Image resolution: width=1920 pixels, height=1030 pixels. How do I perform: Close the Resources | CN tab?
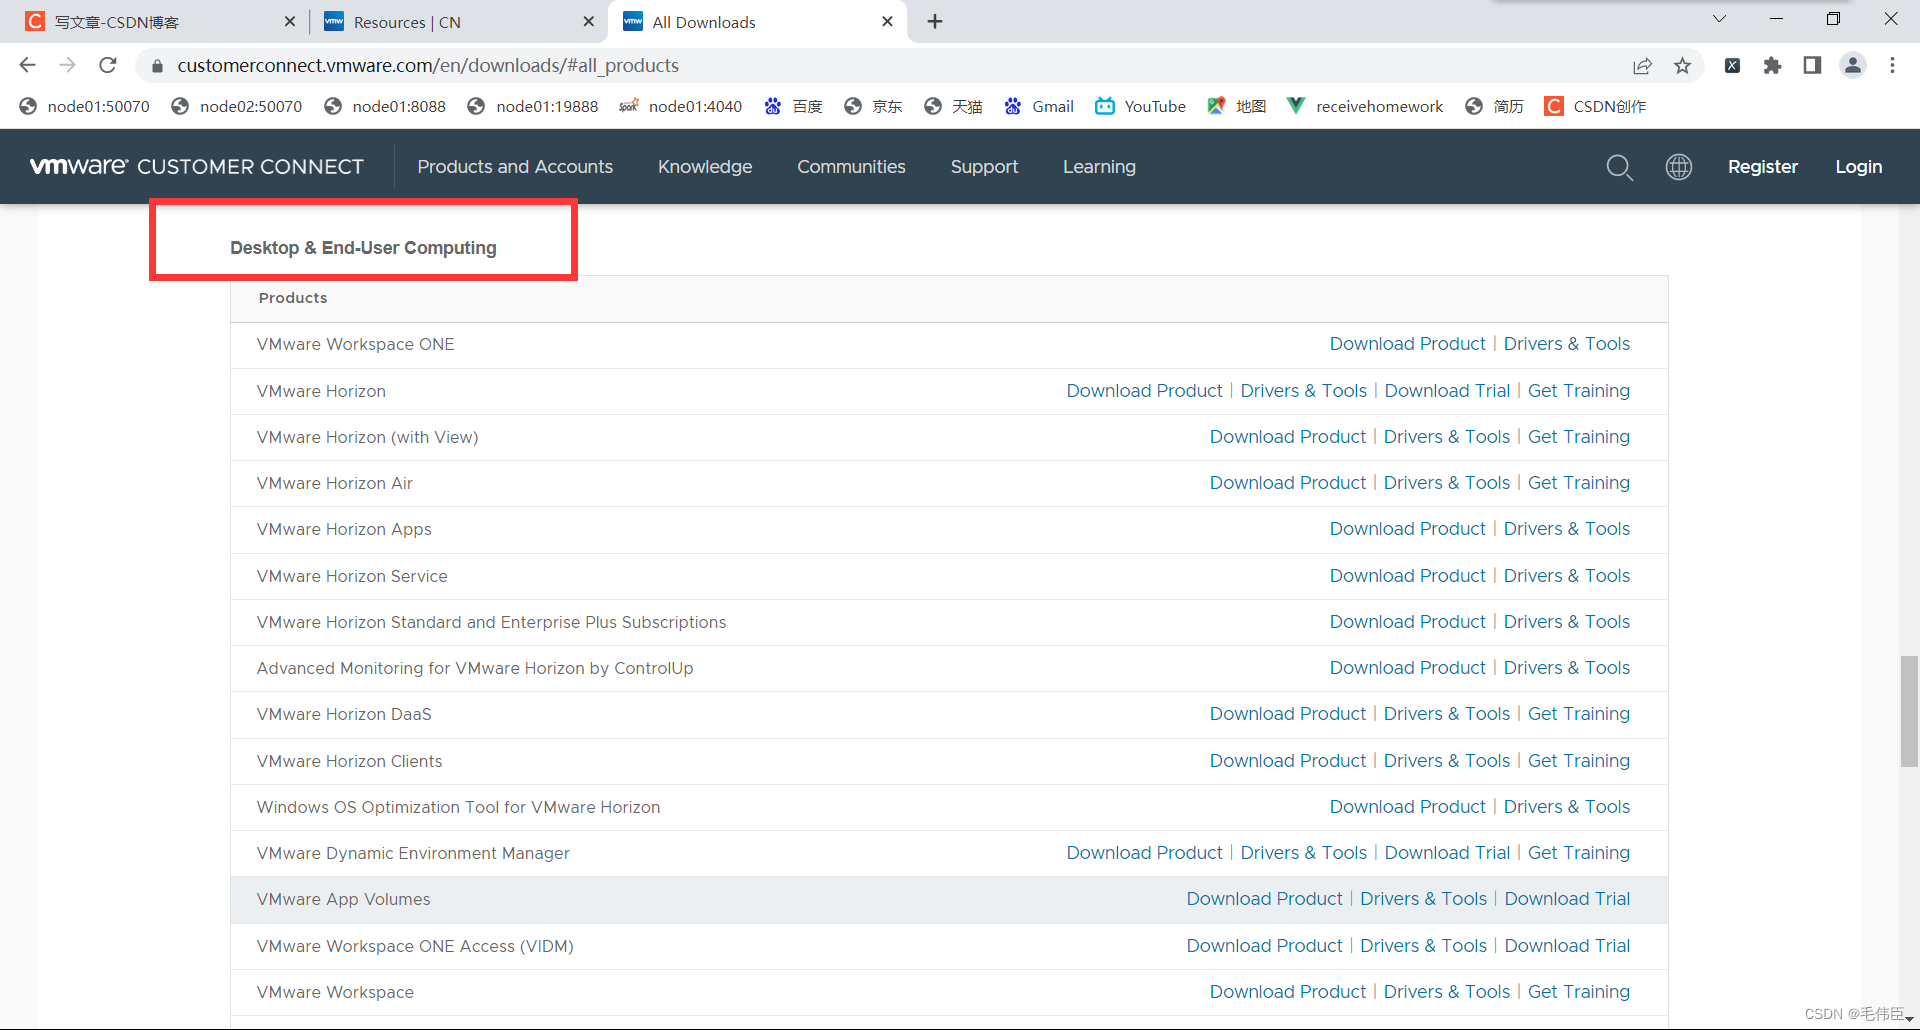pyautogui.click(x=588, y=22)
